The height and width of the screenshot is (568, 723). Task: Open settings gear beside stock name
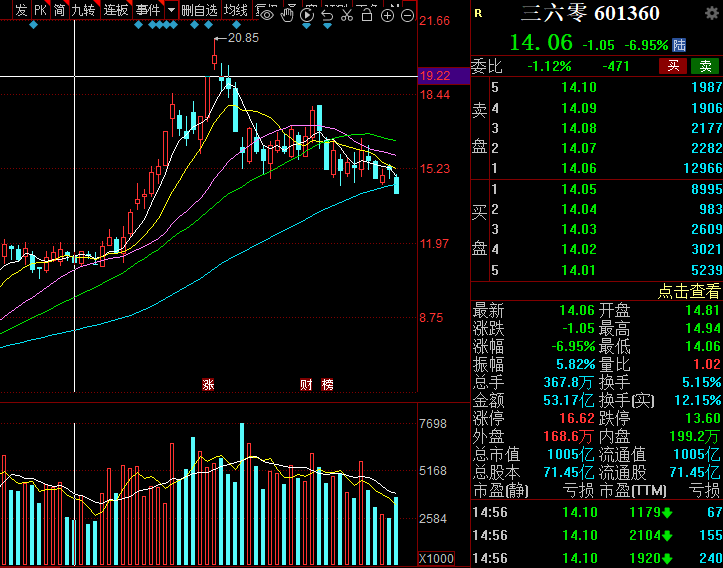point(709,12)
